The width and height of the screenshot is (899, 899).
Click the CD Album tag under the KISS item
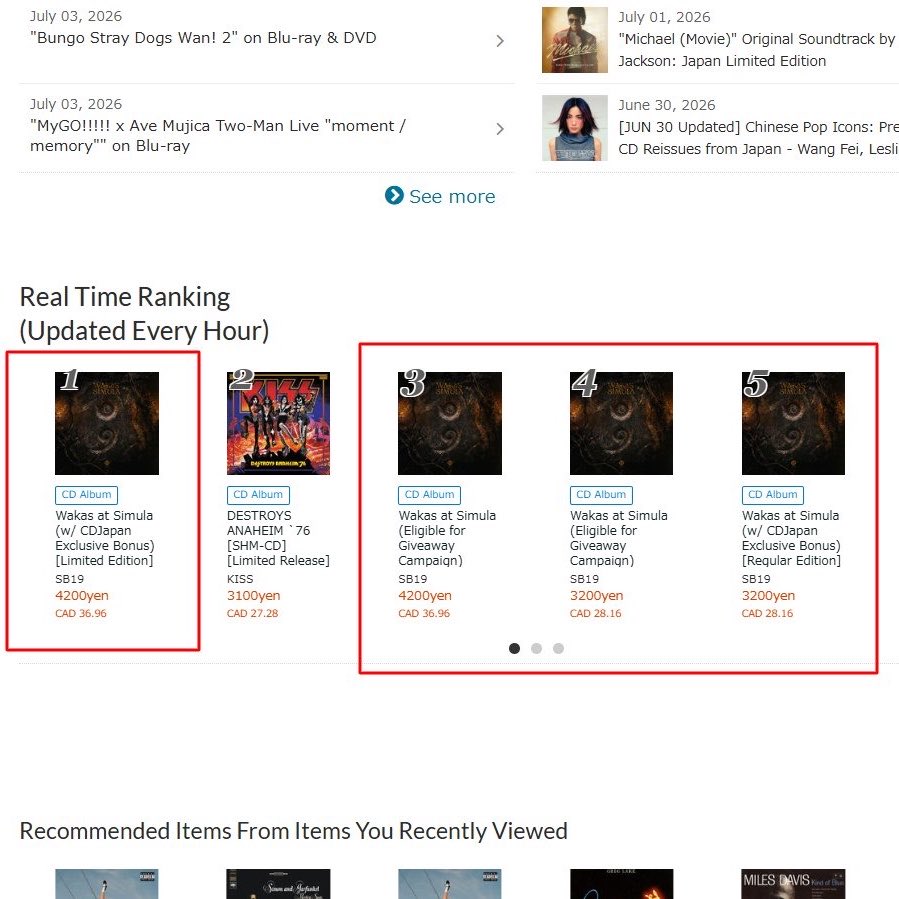(x=258, y=495)
